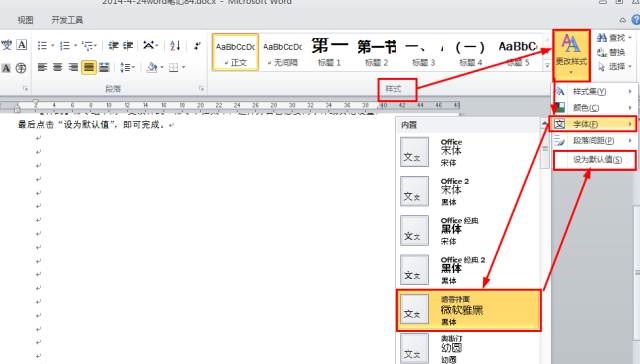Click the character border A icon
The height and width of the screenshot is (364, 640).
click(22, 44)
